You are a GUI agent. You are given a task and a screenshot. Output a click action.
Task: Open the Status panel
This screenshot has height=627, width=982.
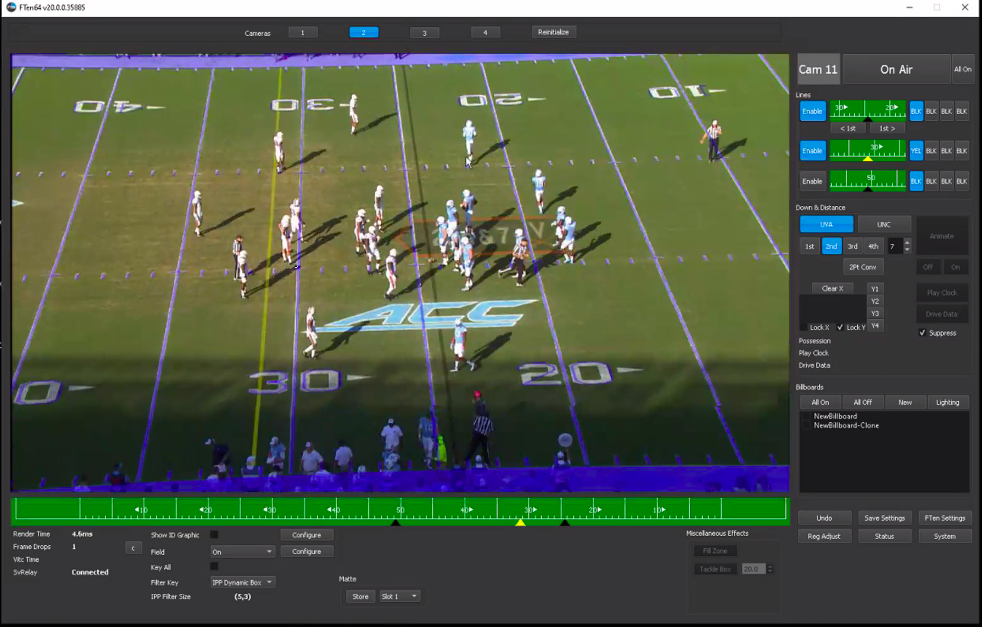(x=884, y=536)
